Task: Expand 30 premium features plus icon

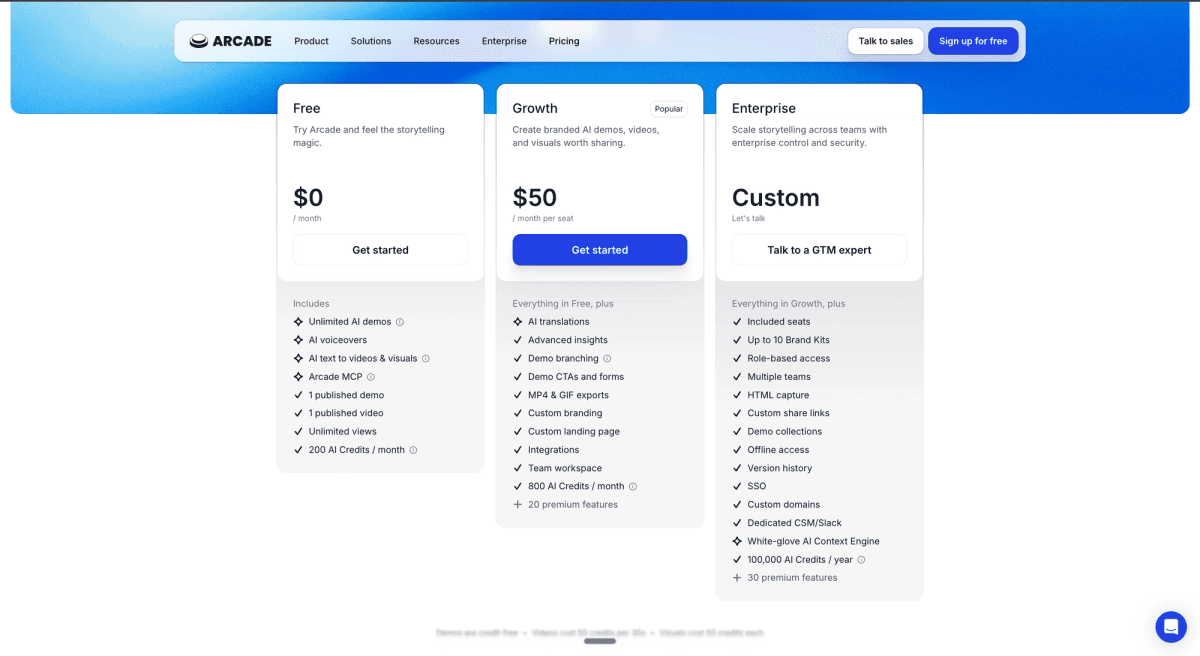Action: 737,578
